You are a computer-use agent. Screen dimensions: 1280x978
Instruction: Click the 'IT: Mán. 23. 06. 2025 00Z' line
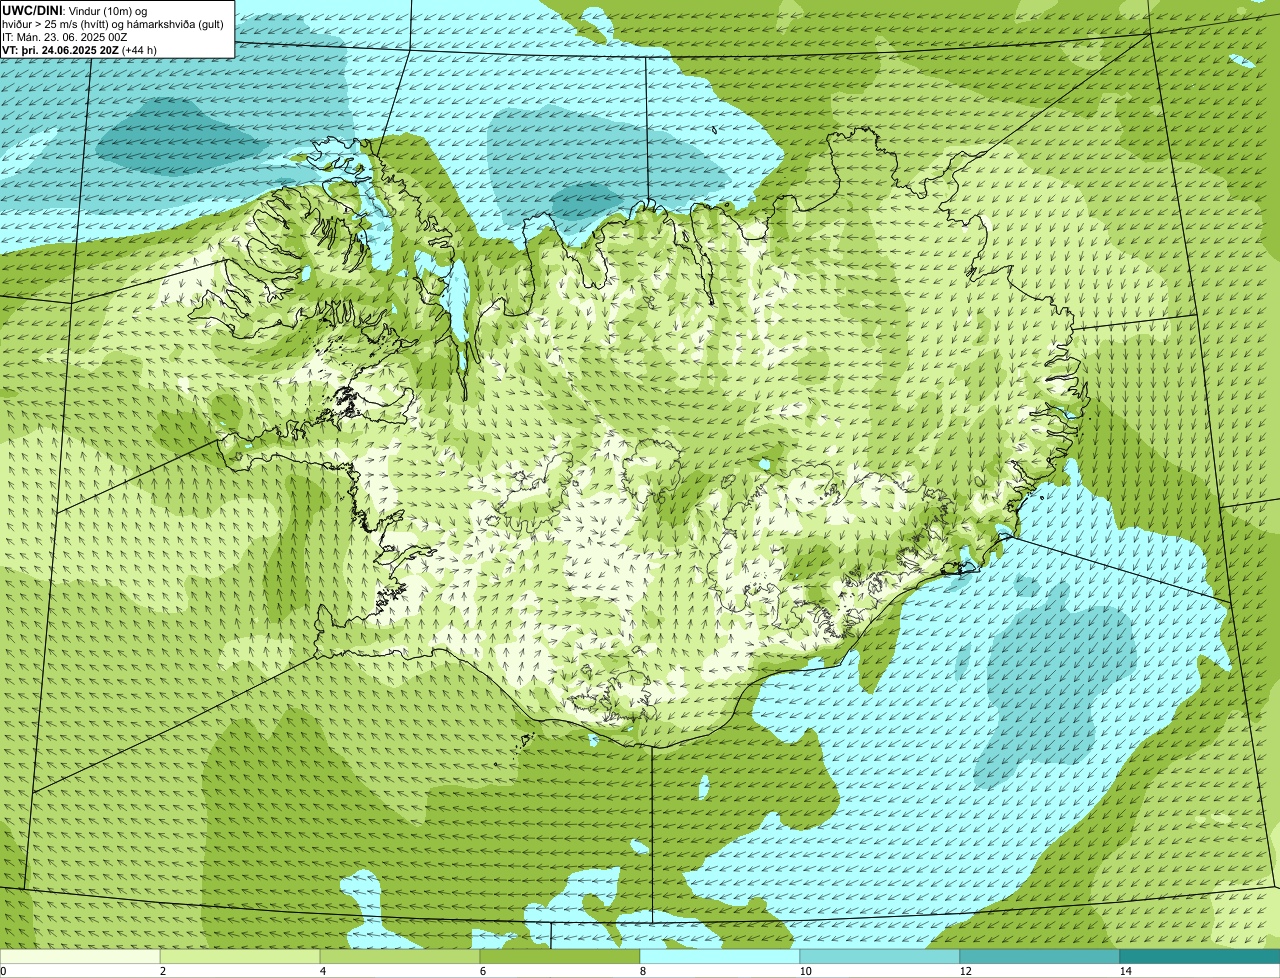click(65, 37)
